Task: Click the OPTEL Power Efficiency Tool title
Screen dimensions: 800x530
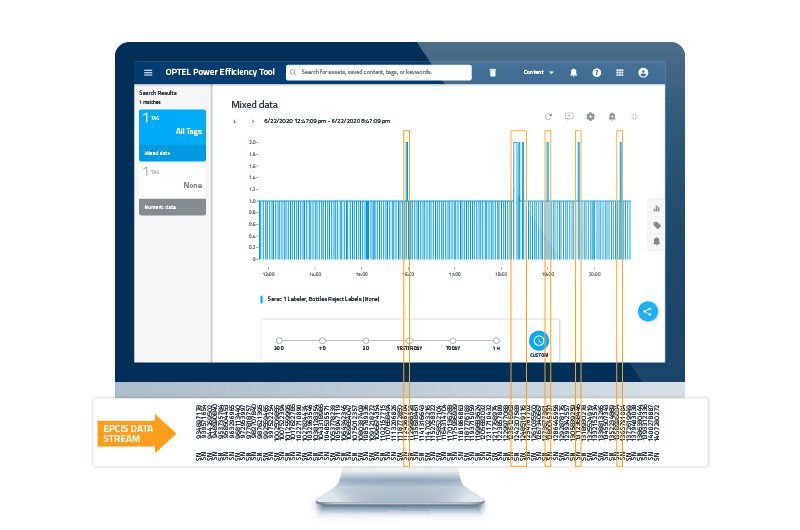Action: pos(220,72)
